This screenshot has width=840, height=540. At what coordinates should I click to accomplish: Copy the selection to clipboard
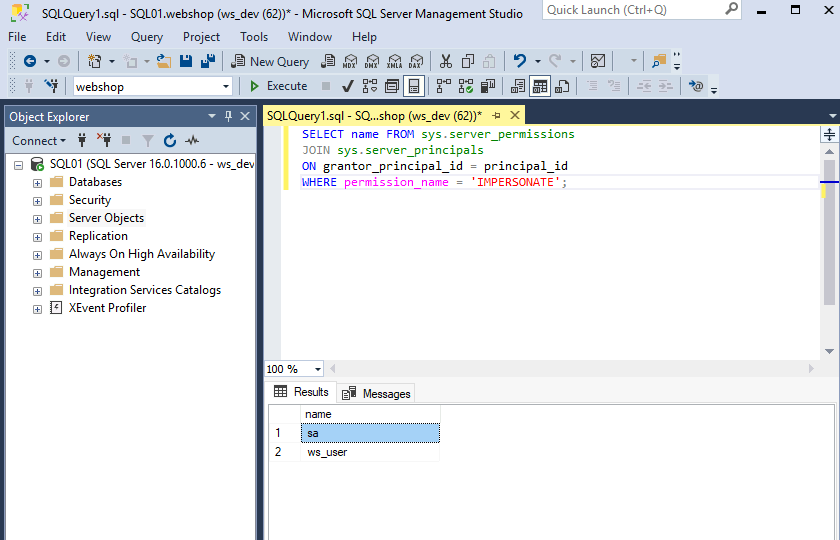tap(468, 62)
